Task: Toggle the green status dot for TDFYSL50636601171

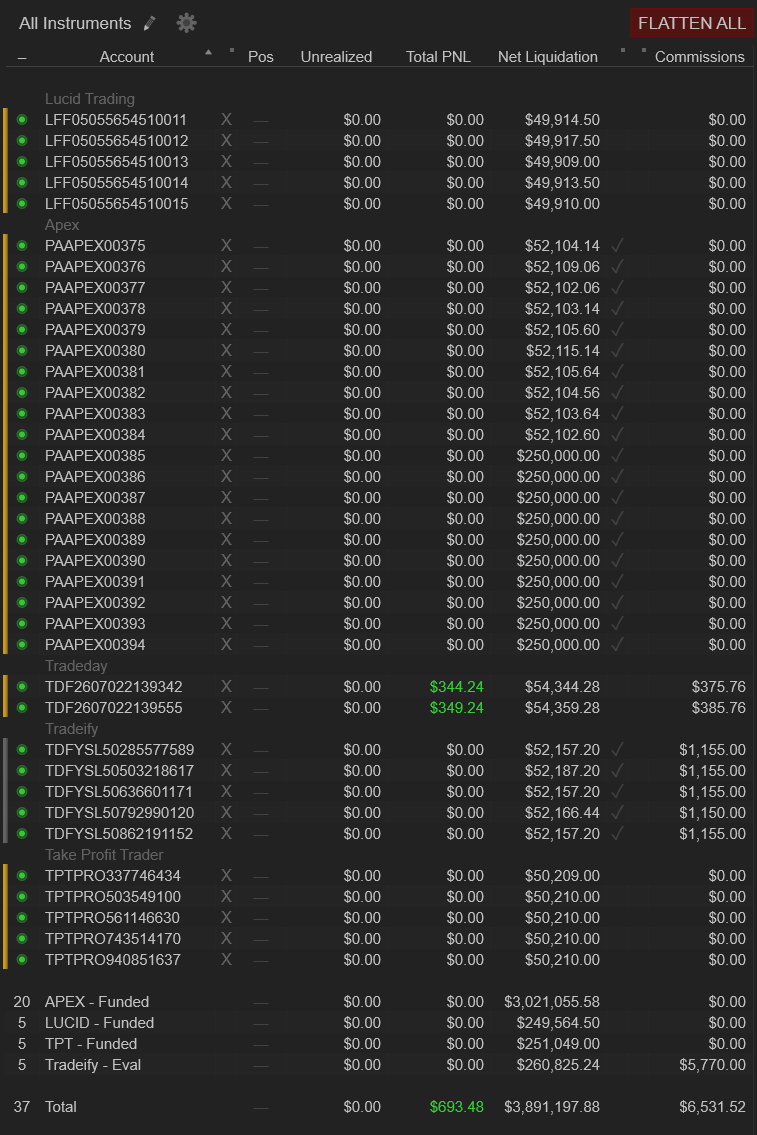Action: tap(22, 791)
